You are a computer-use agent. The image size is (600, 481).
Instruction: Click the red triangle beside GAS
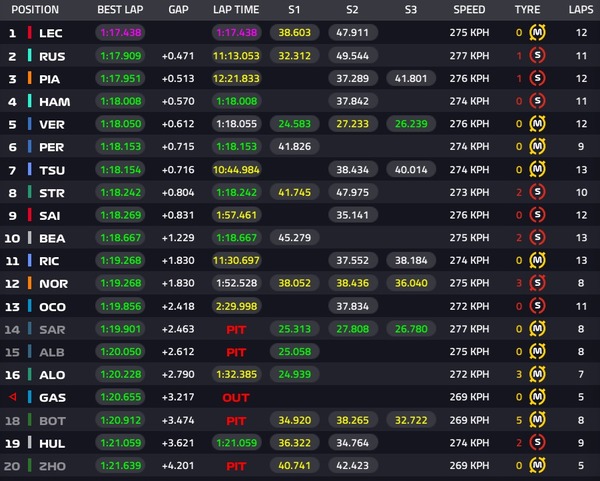point(12,397)
